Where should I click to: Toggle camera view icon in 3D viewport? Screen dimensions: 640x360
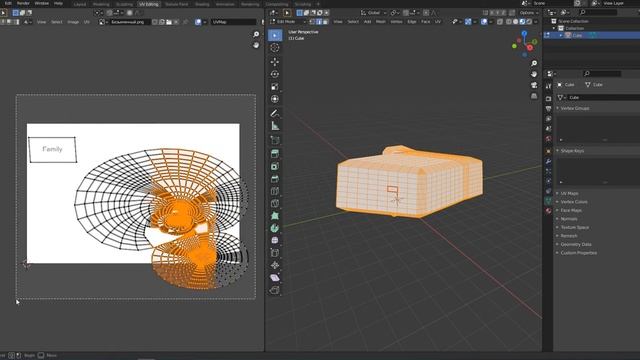534,85
